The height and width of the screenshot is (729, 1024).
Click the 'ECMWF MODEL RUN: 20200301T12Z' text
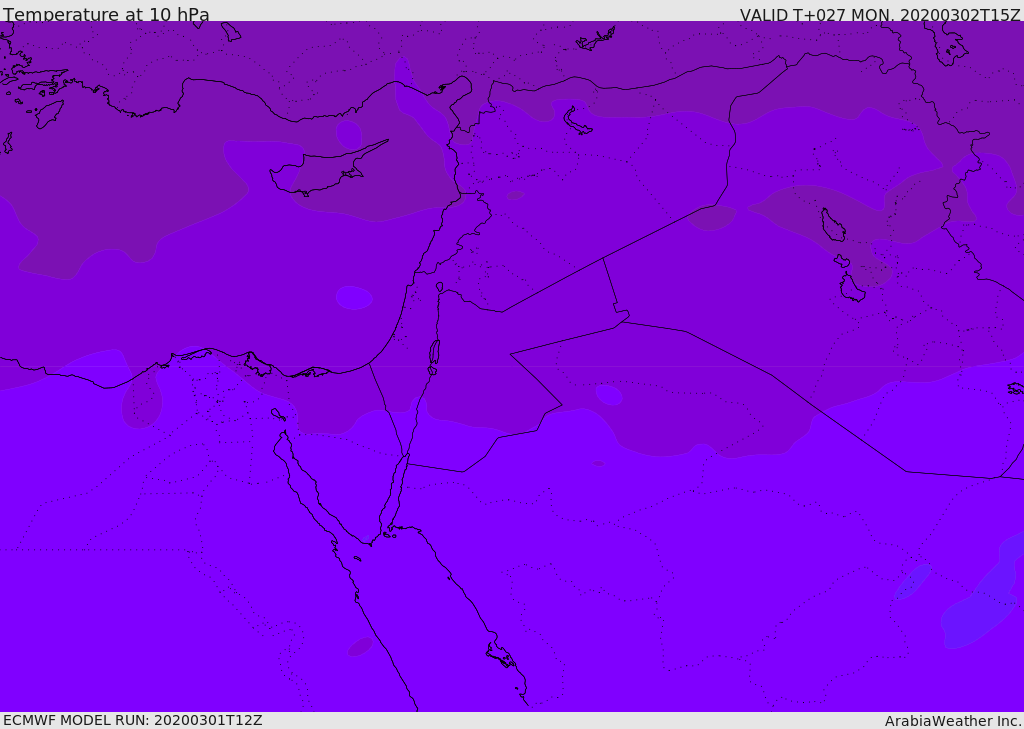click(133, 720)
